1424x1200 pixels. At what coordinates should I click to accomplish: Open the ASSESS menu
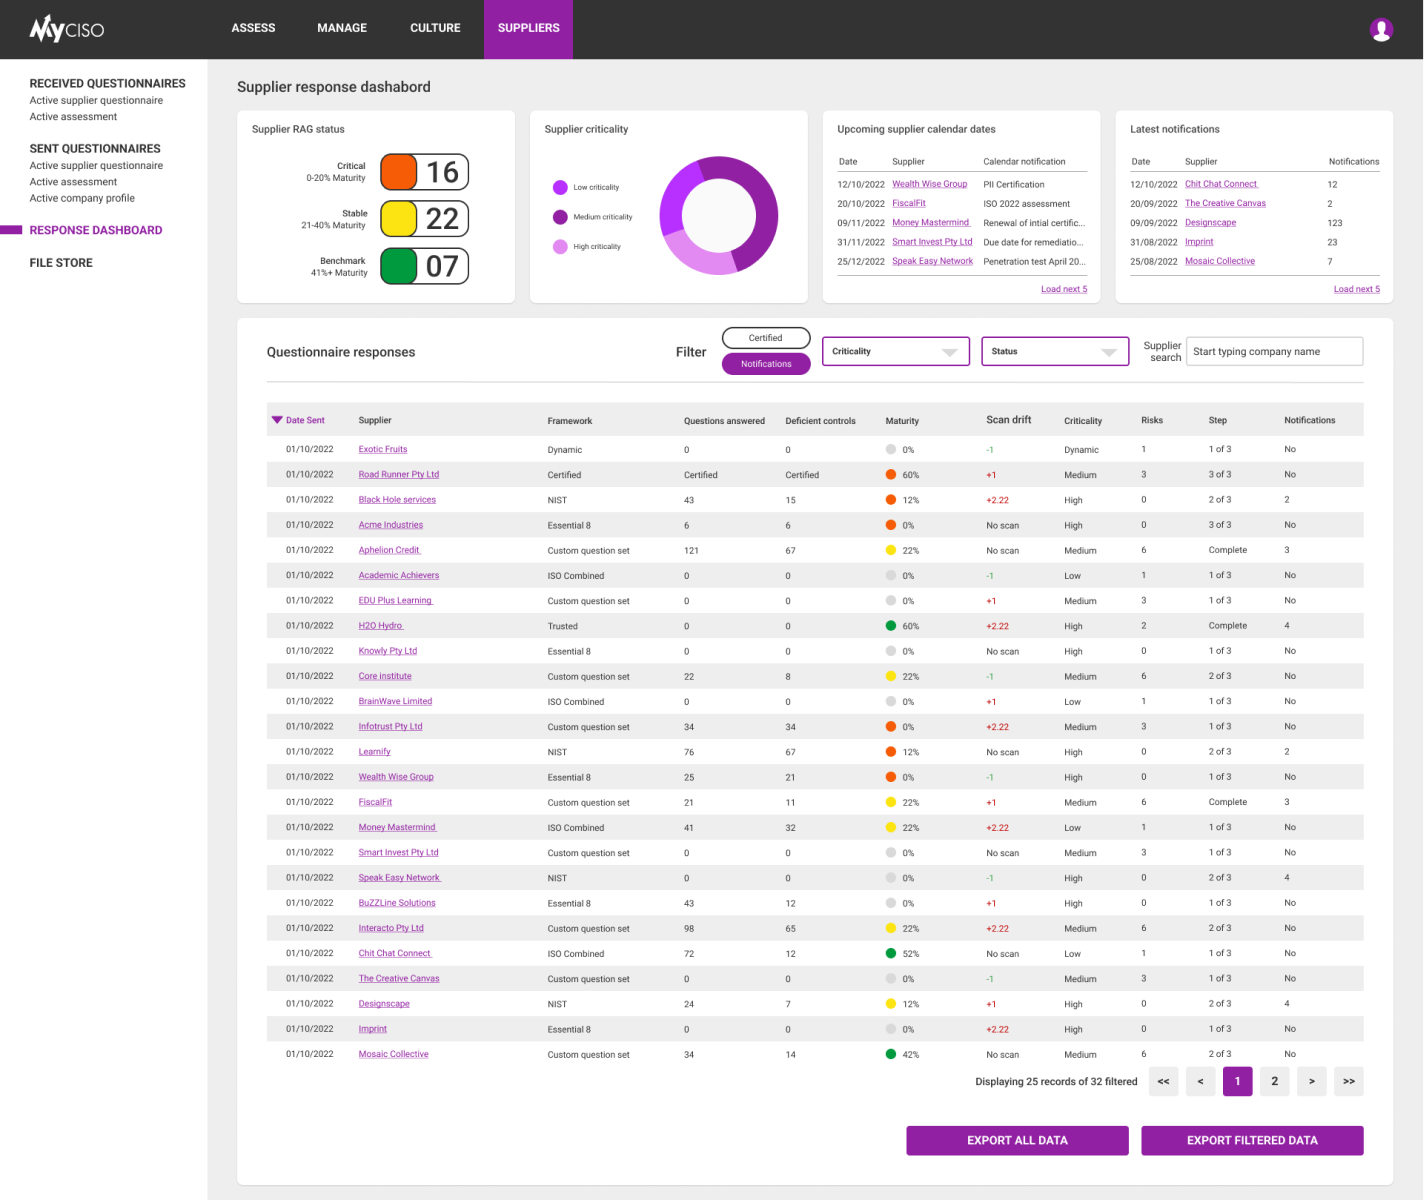tap(253, 28)
